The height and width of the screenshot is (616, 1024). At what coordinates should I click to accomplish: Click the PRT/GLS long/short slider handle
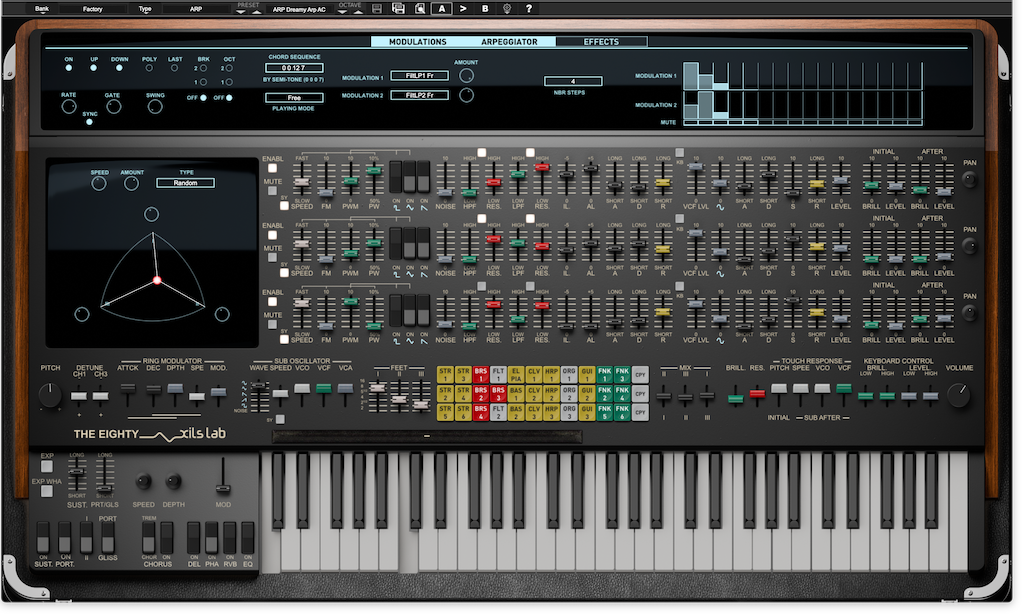[104, 489]
